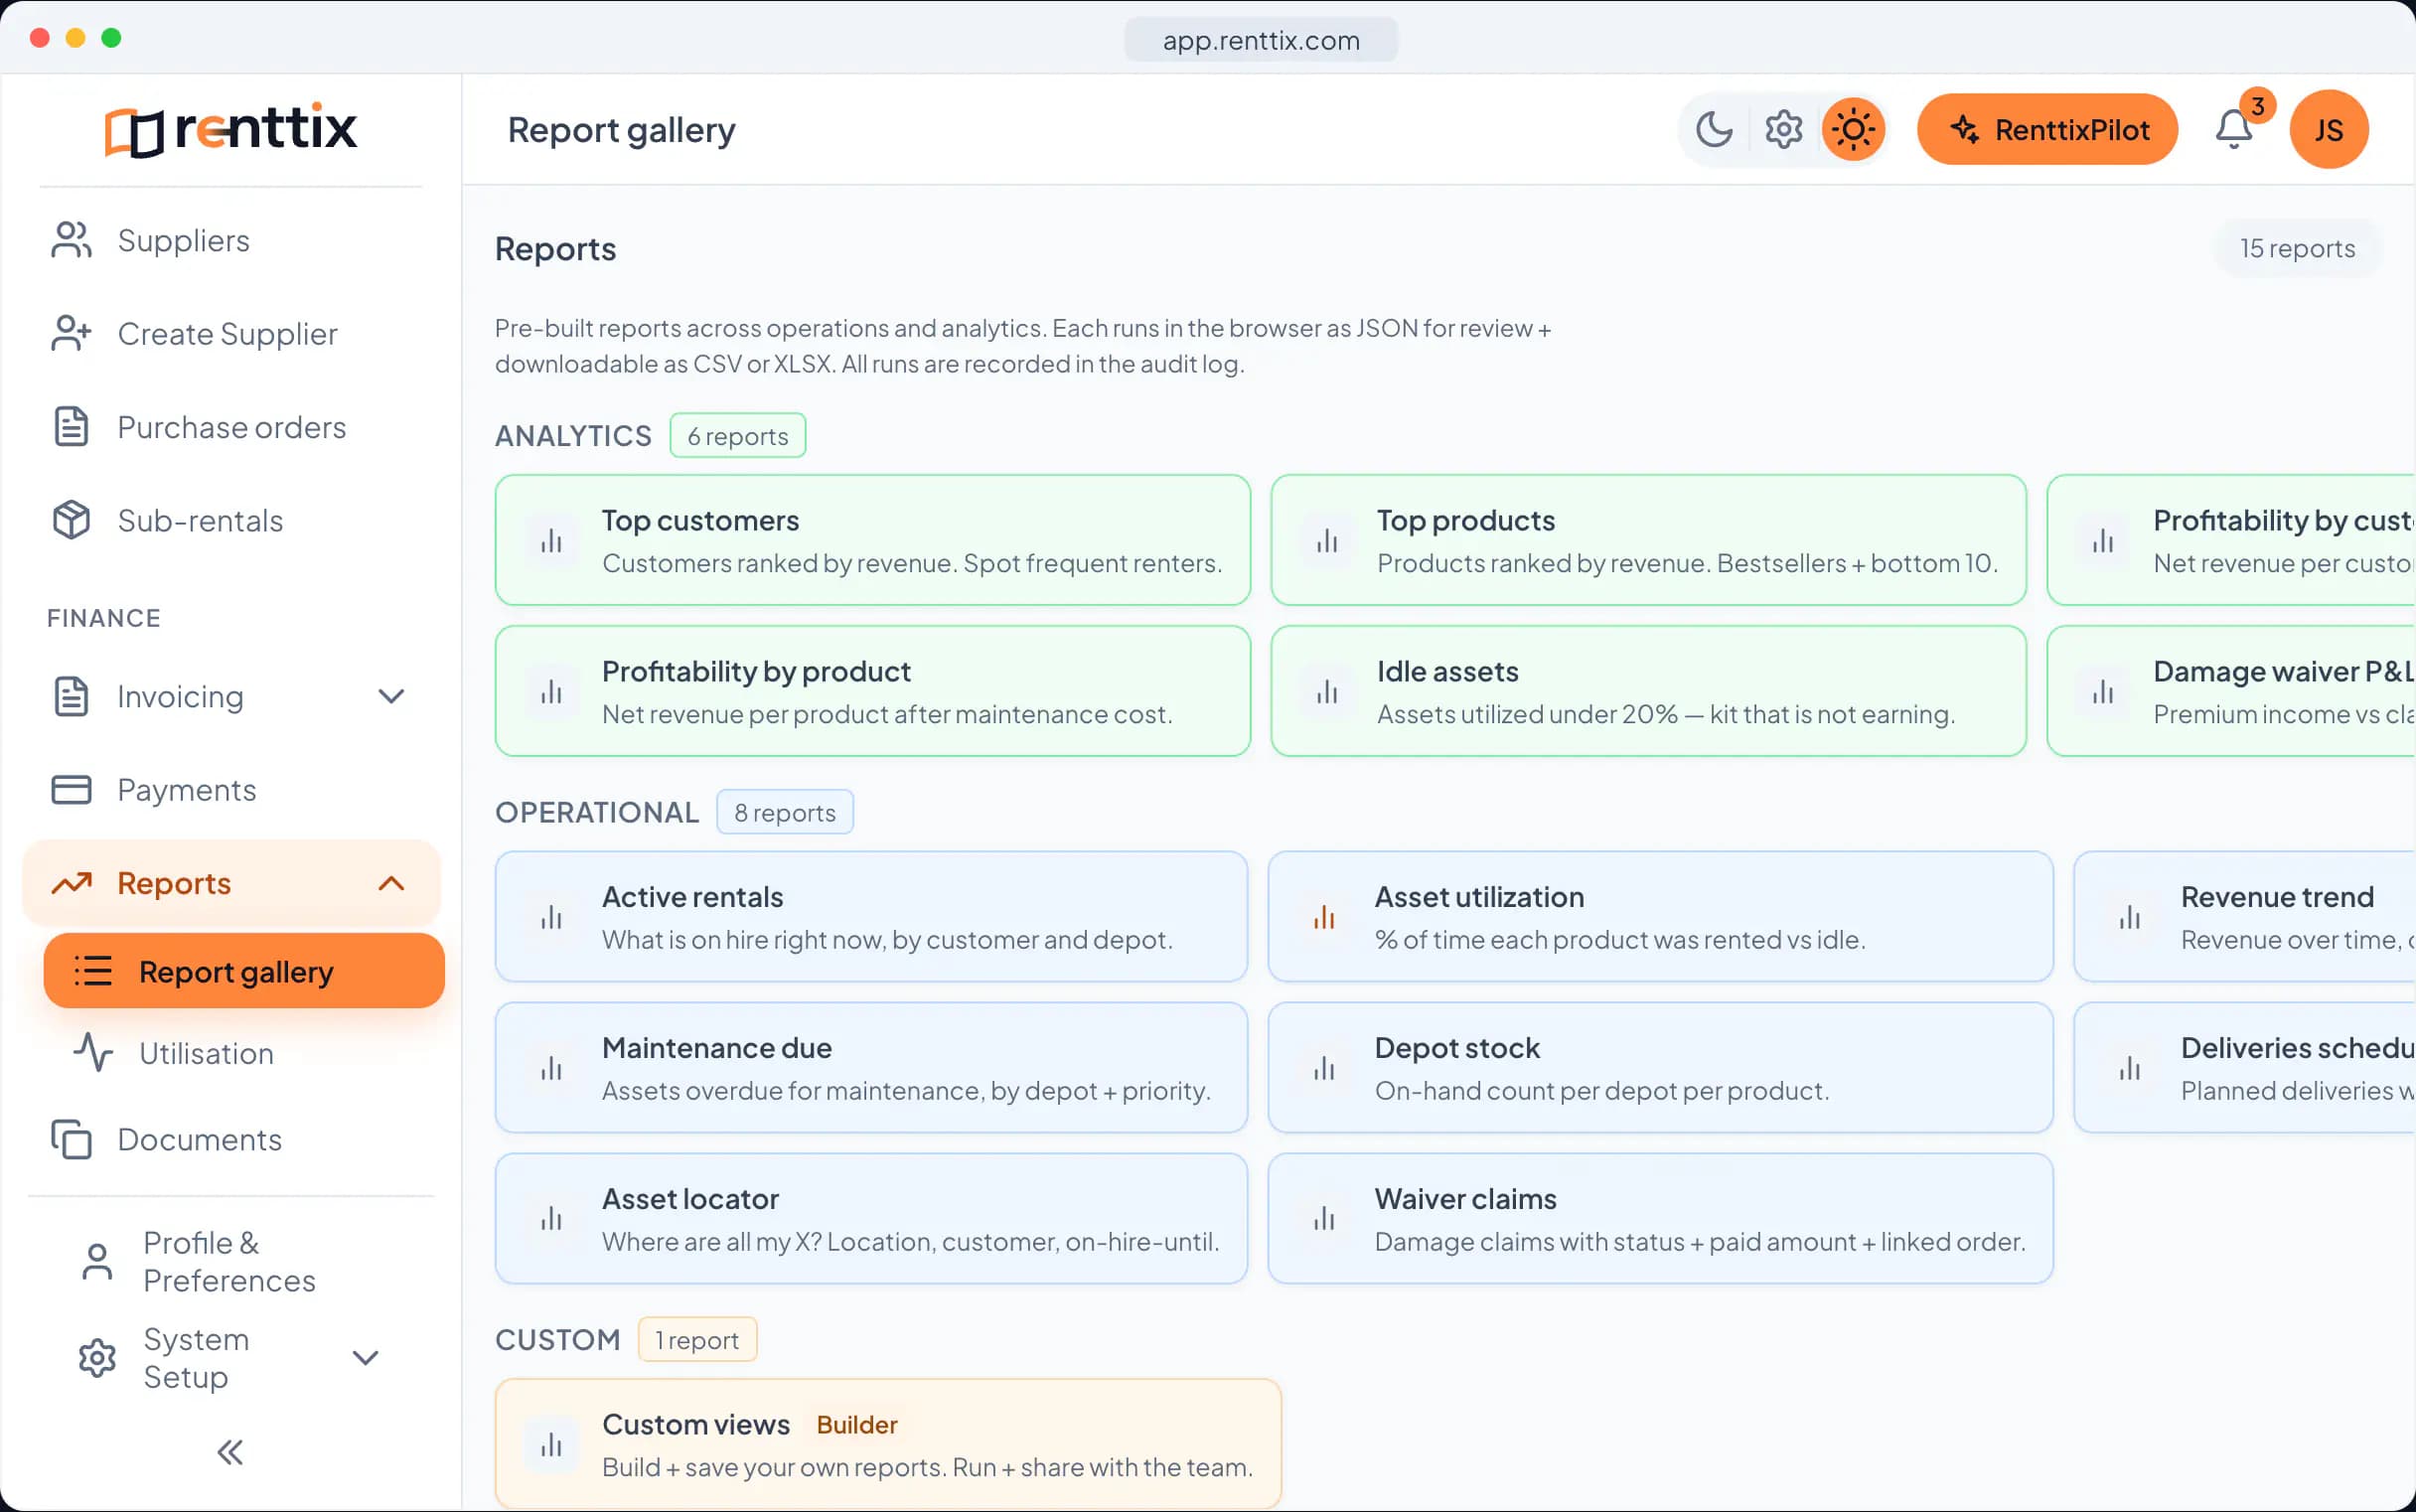The image size is (2416, 1512).
Task: Click the 15 reports badge
Action: (2297, 248)
